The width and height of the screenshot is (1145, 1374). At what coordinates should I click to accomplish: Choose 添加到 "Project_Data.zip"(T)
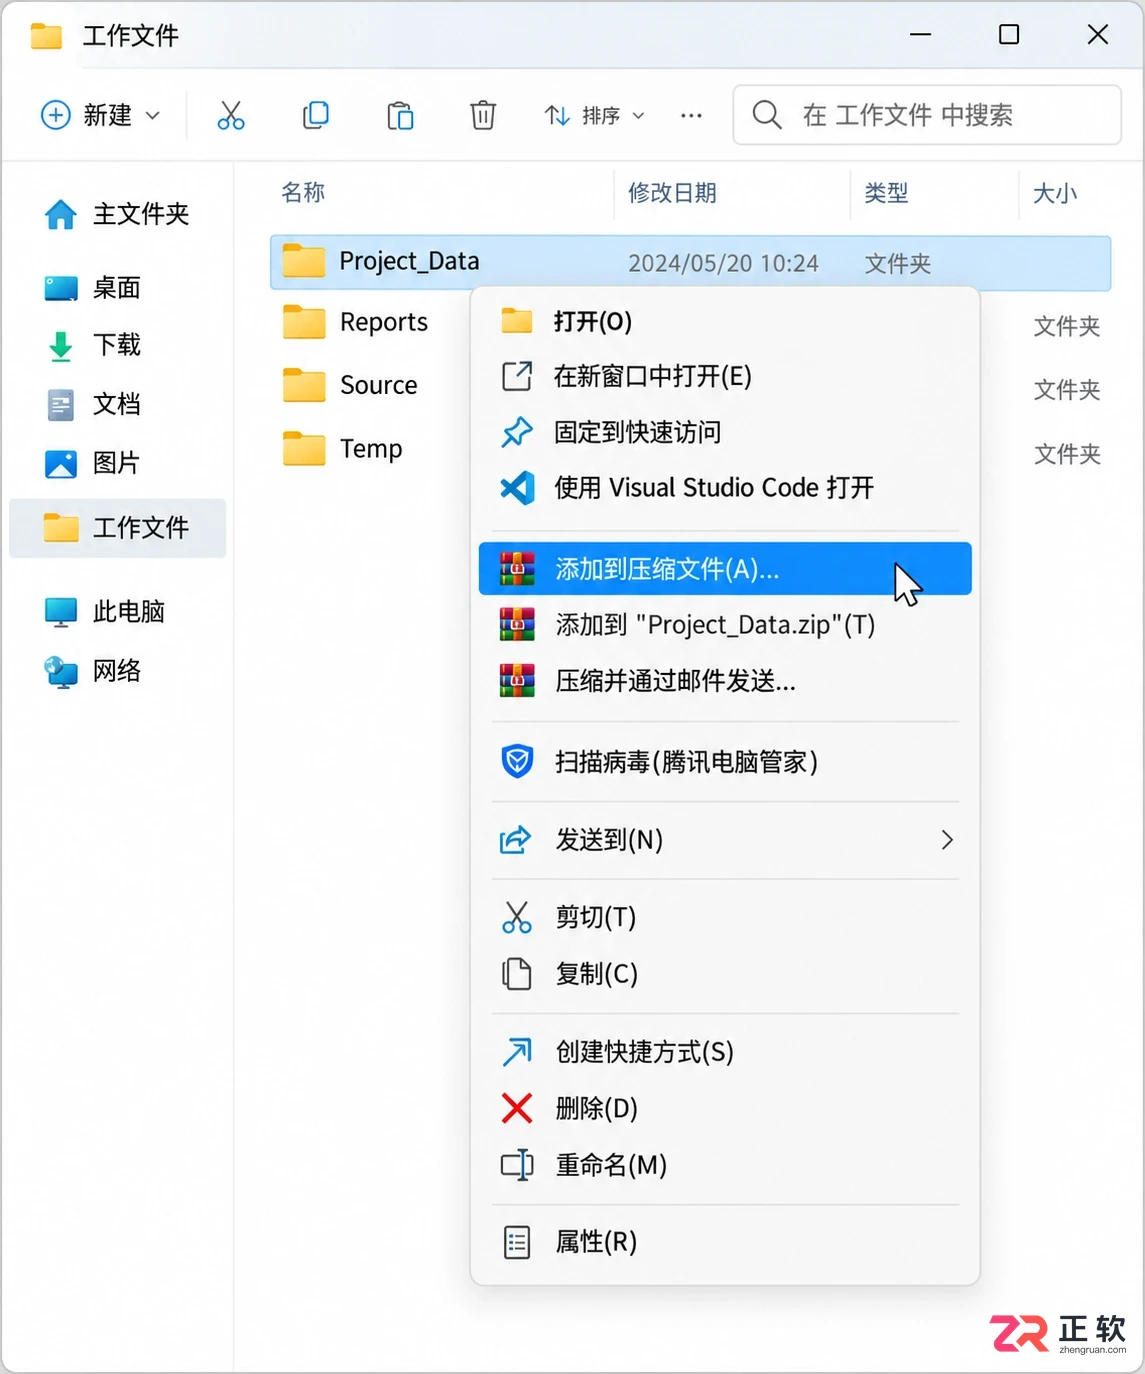(x=725, y=625)
